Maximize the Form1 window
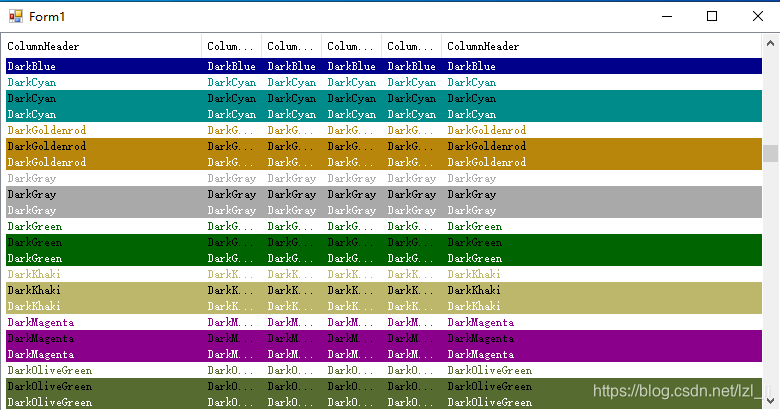780x410 pixels. tap(712, 16)
